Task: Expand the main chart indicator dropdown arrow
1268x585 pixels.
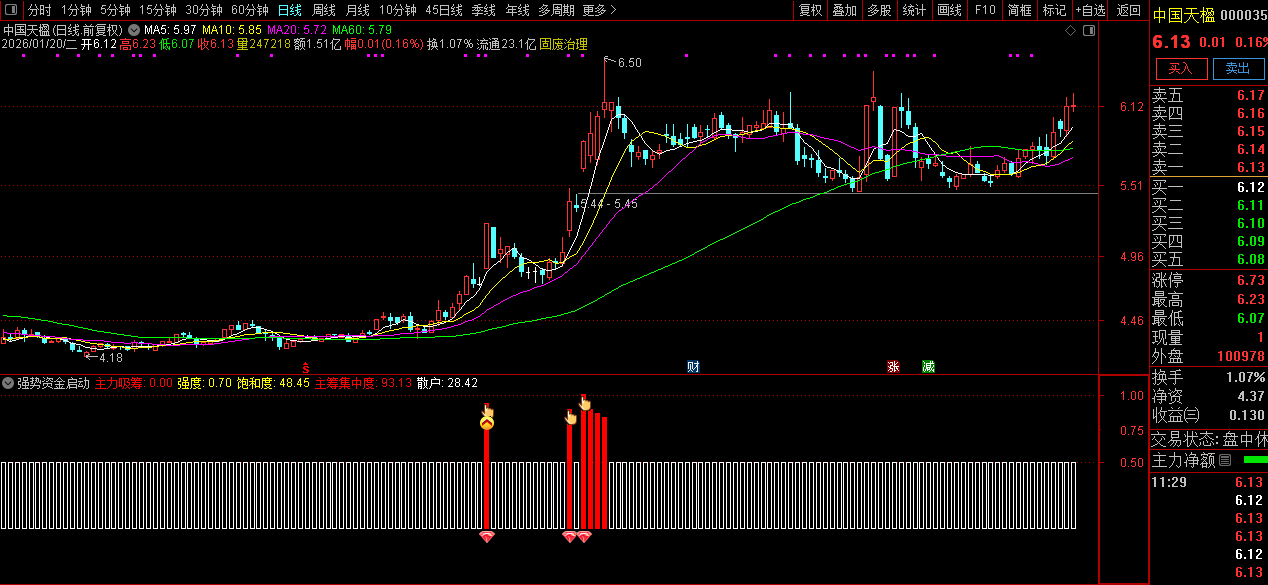Action: click(x=134, y=30)
